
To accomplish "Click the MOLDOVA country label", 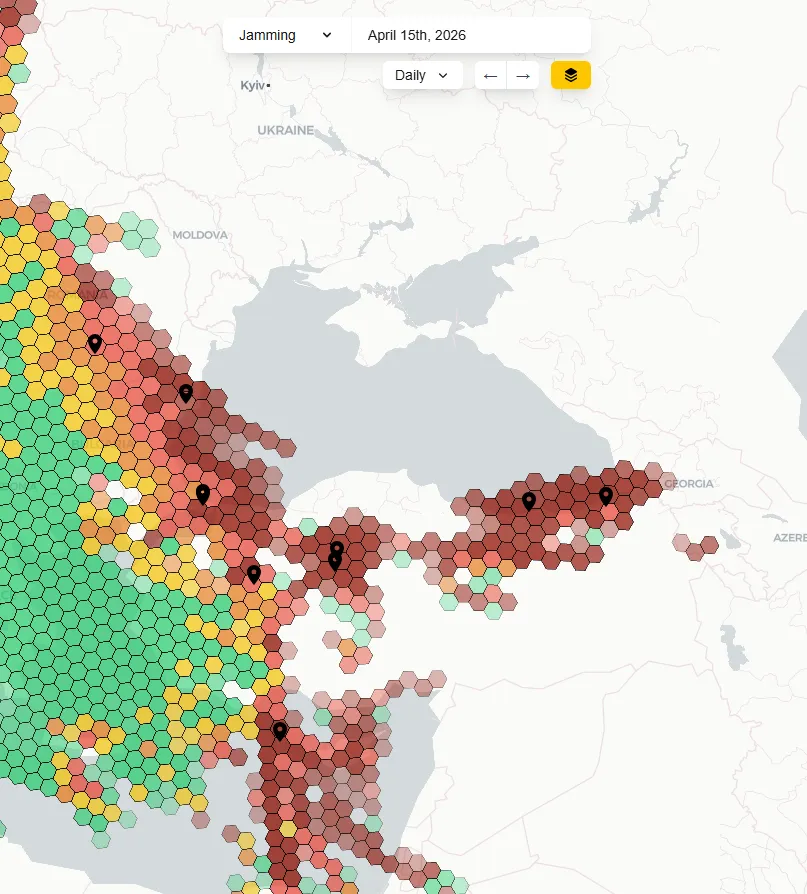I will 200,235.
